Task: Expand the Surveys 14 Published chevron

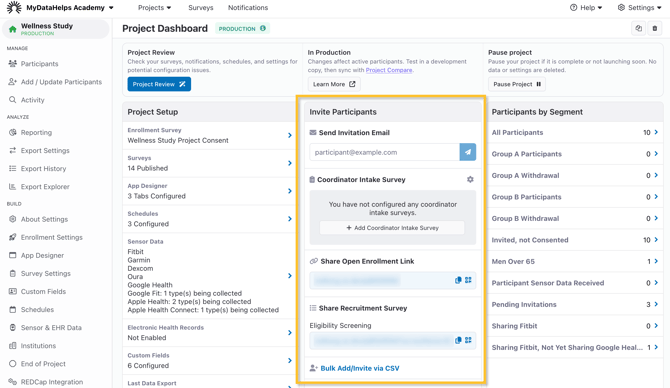Action: [290, 163]
